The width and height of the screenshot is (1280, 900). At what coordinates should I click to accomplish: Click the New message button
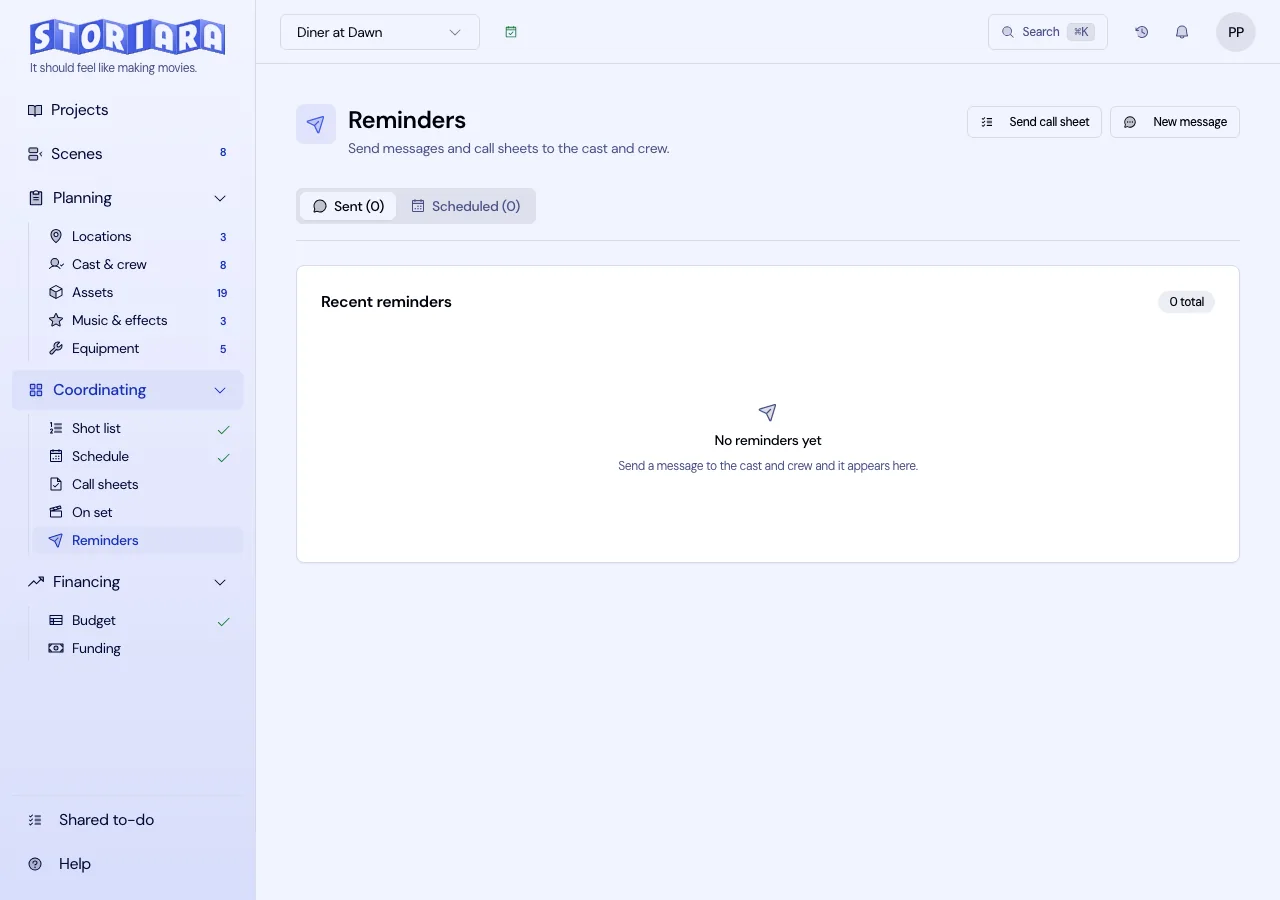(x=1175, y=122)
